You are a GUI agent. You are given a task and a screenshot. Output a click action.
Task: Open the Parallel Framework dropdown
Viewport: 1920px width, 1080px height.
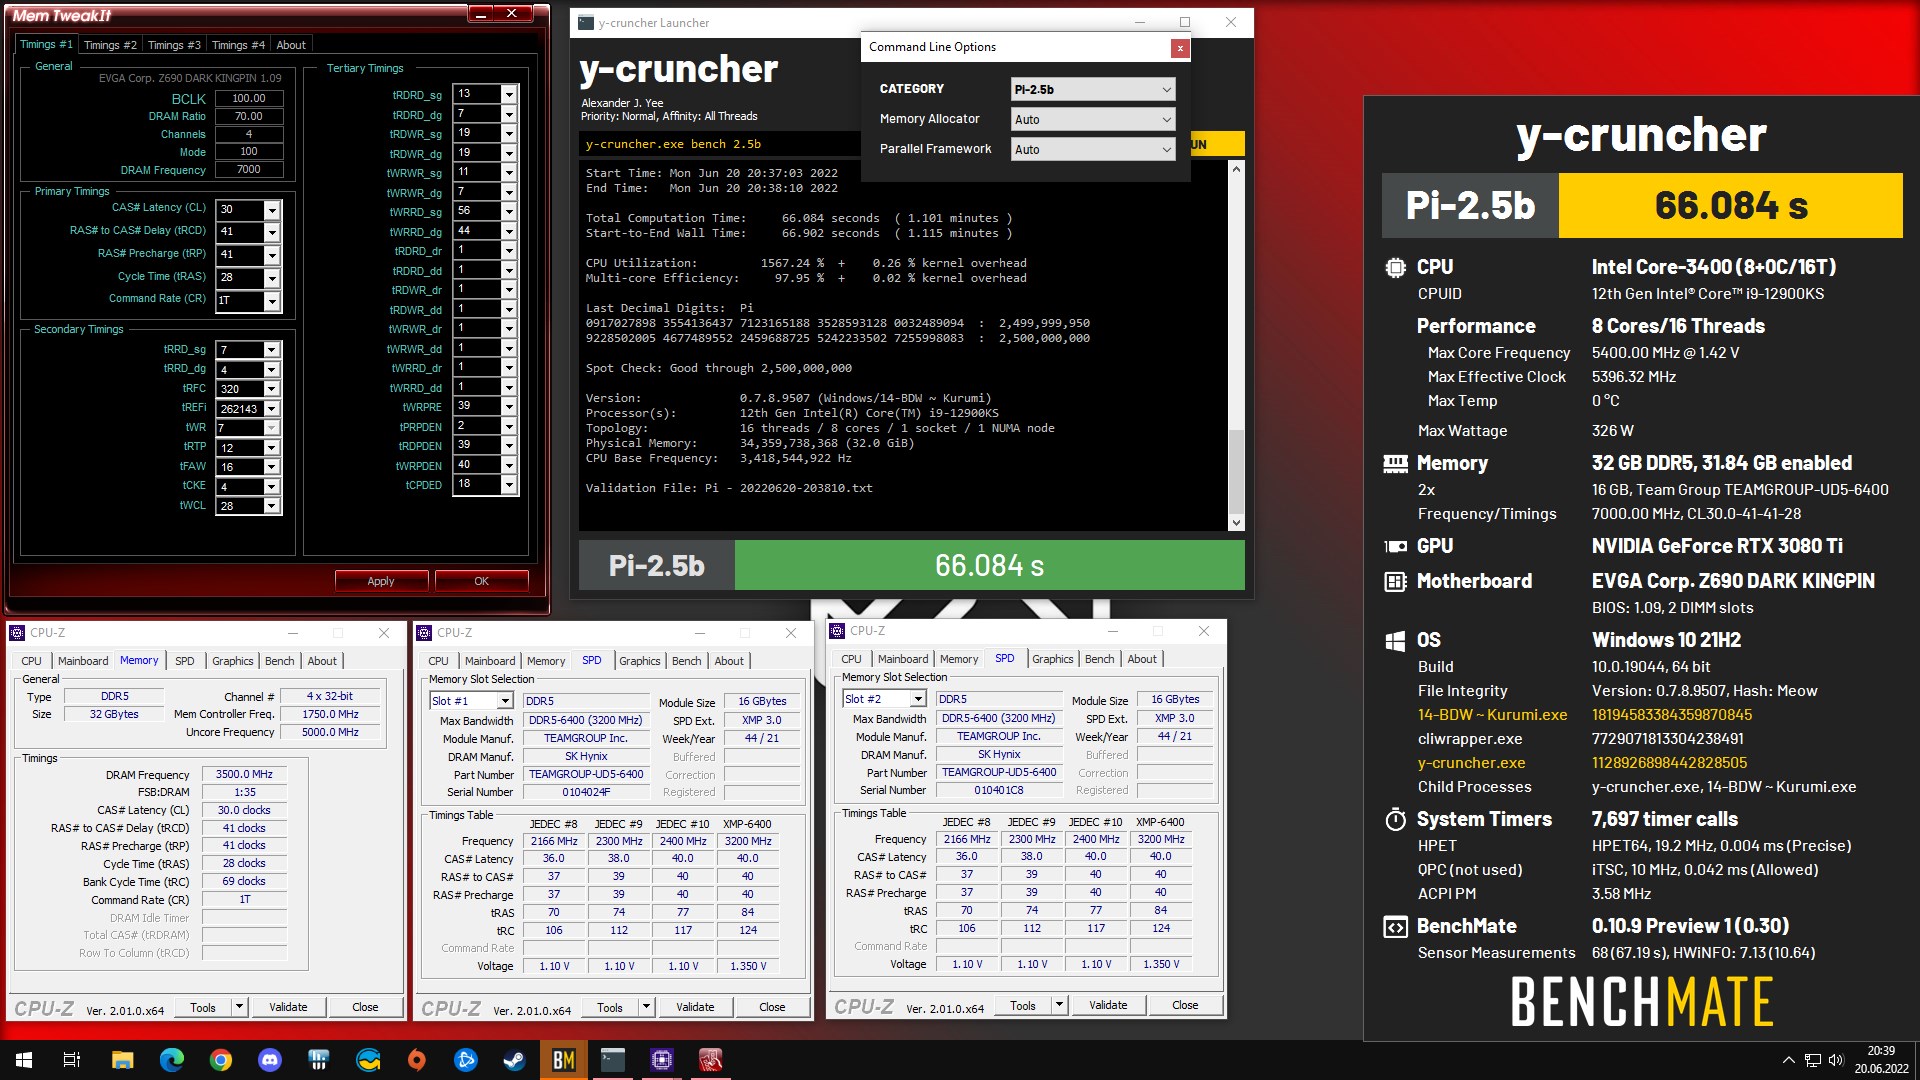1093,149
